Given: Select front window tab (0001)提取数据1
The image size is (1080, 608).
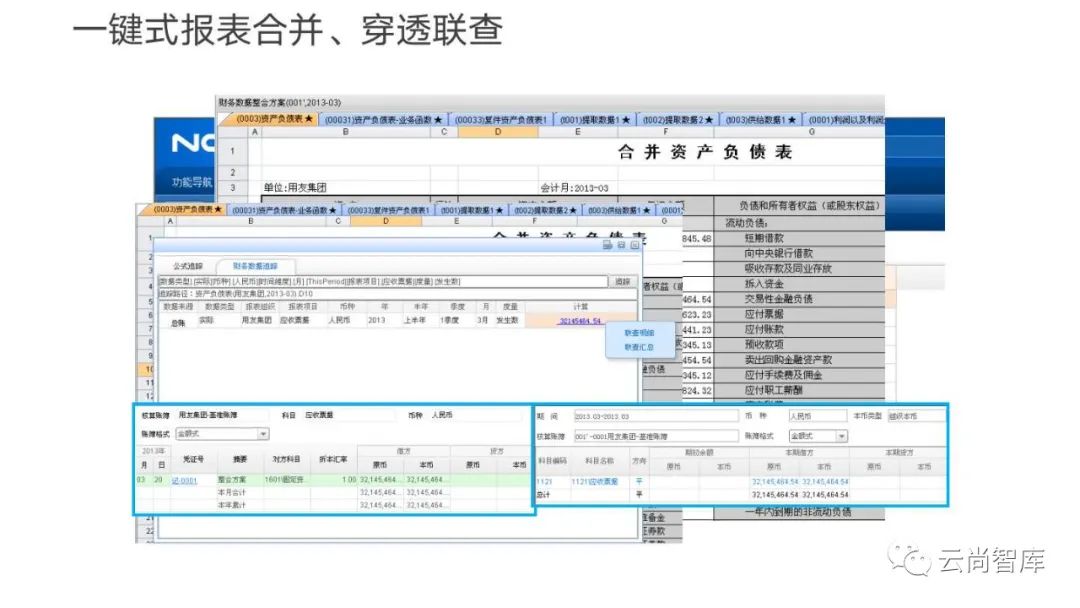Looking at the screenshot, I should click(472, 210).
